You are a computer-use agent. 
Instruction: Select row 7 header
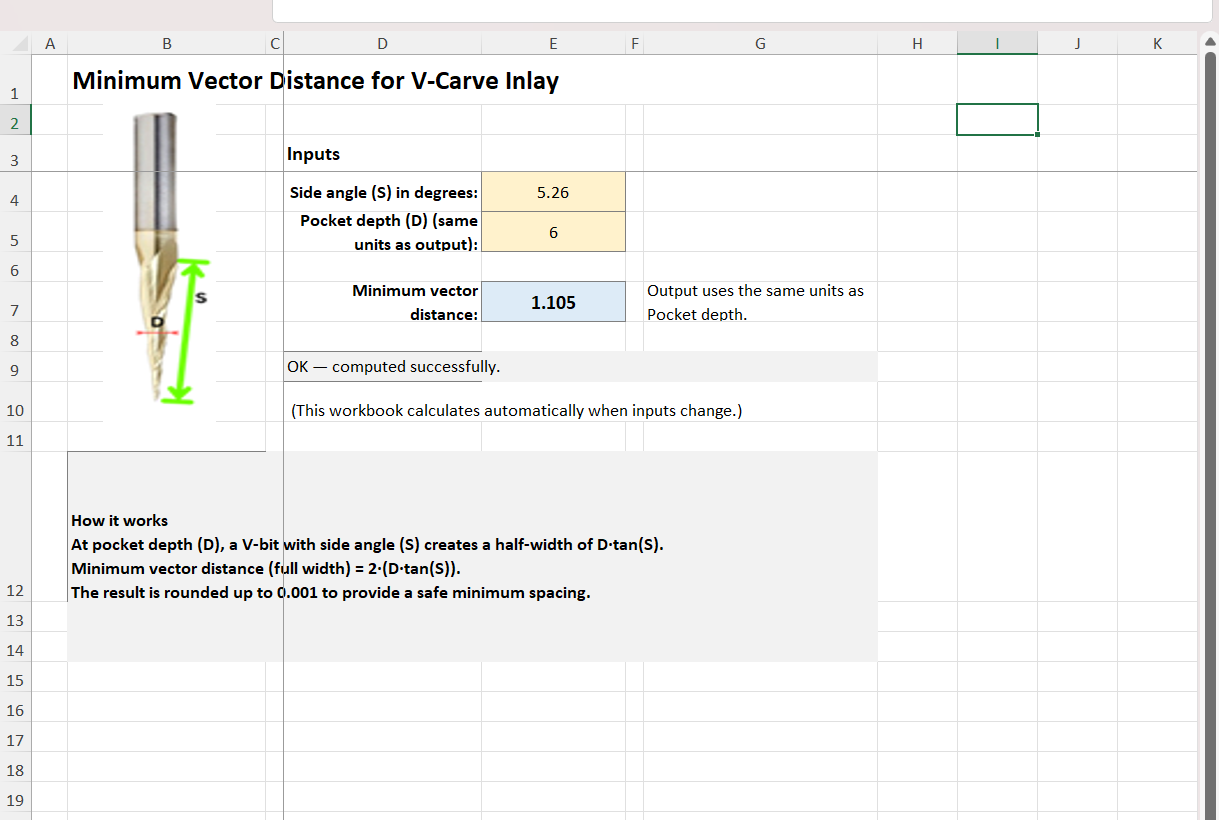tap(15, 302)
